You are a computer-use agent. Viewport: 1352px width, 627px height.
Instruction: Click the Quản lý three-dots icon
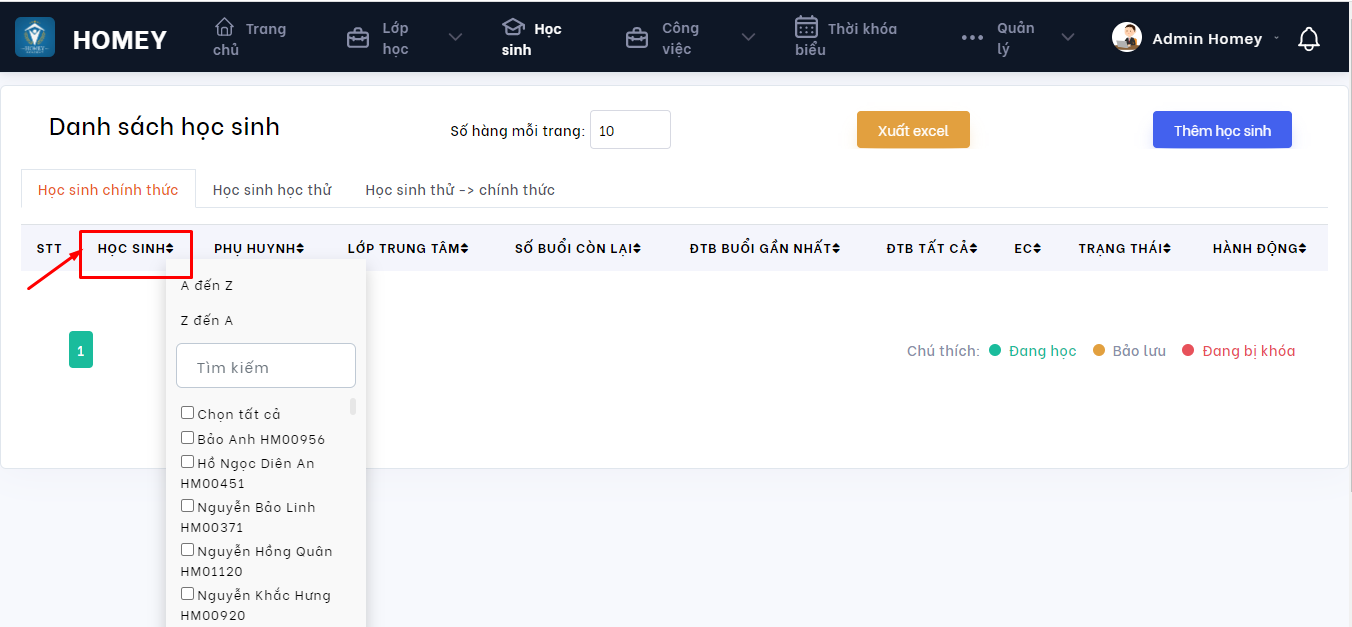coord(972,38)
